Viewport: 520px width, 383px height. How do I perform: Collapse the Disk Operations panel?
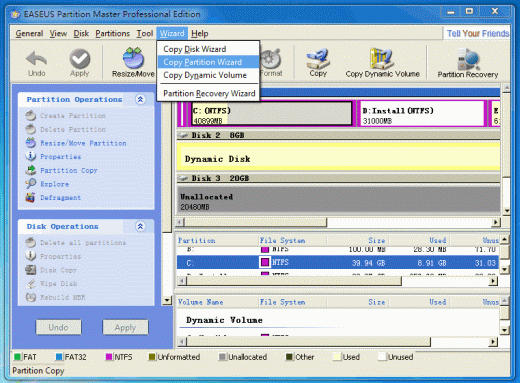pyautogui.click(x=140, y=226)
